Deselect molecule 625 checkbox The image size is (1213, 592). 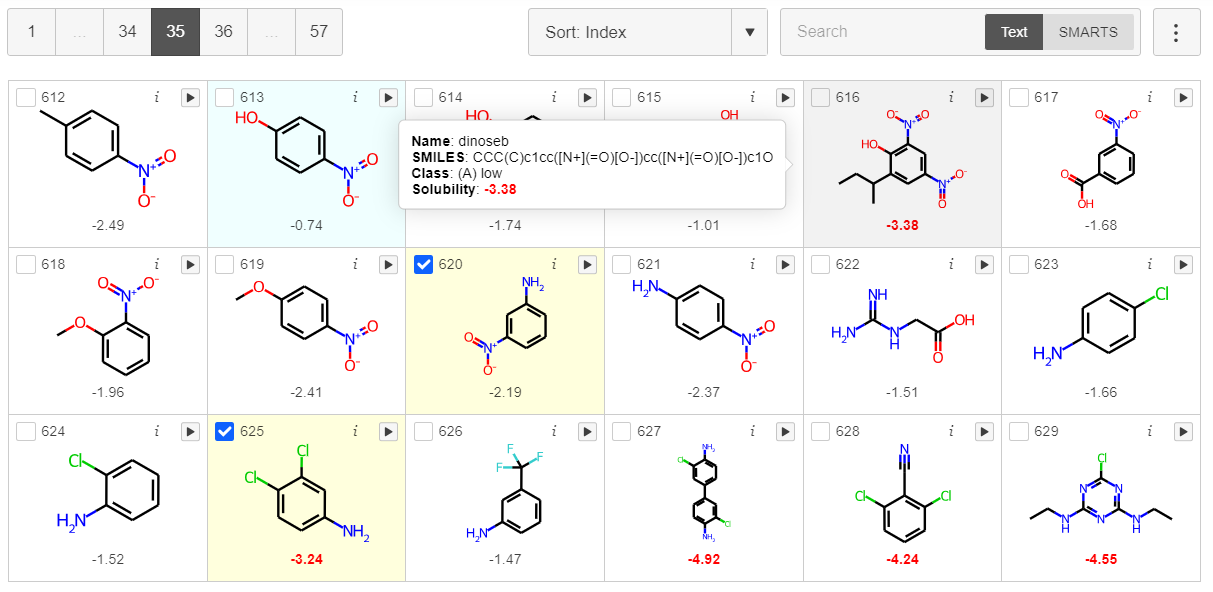(x=225, y=431)
